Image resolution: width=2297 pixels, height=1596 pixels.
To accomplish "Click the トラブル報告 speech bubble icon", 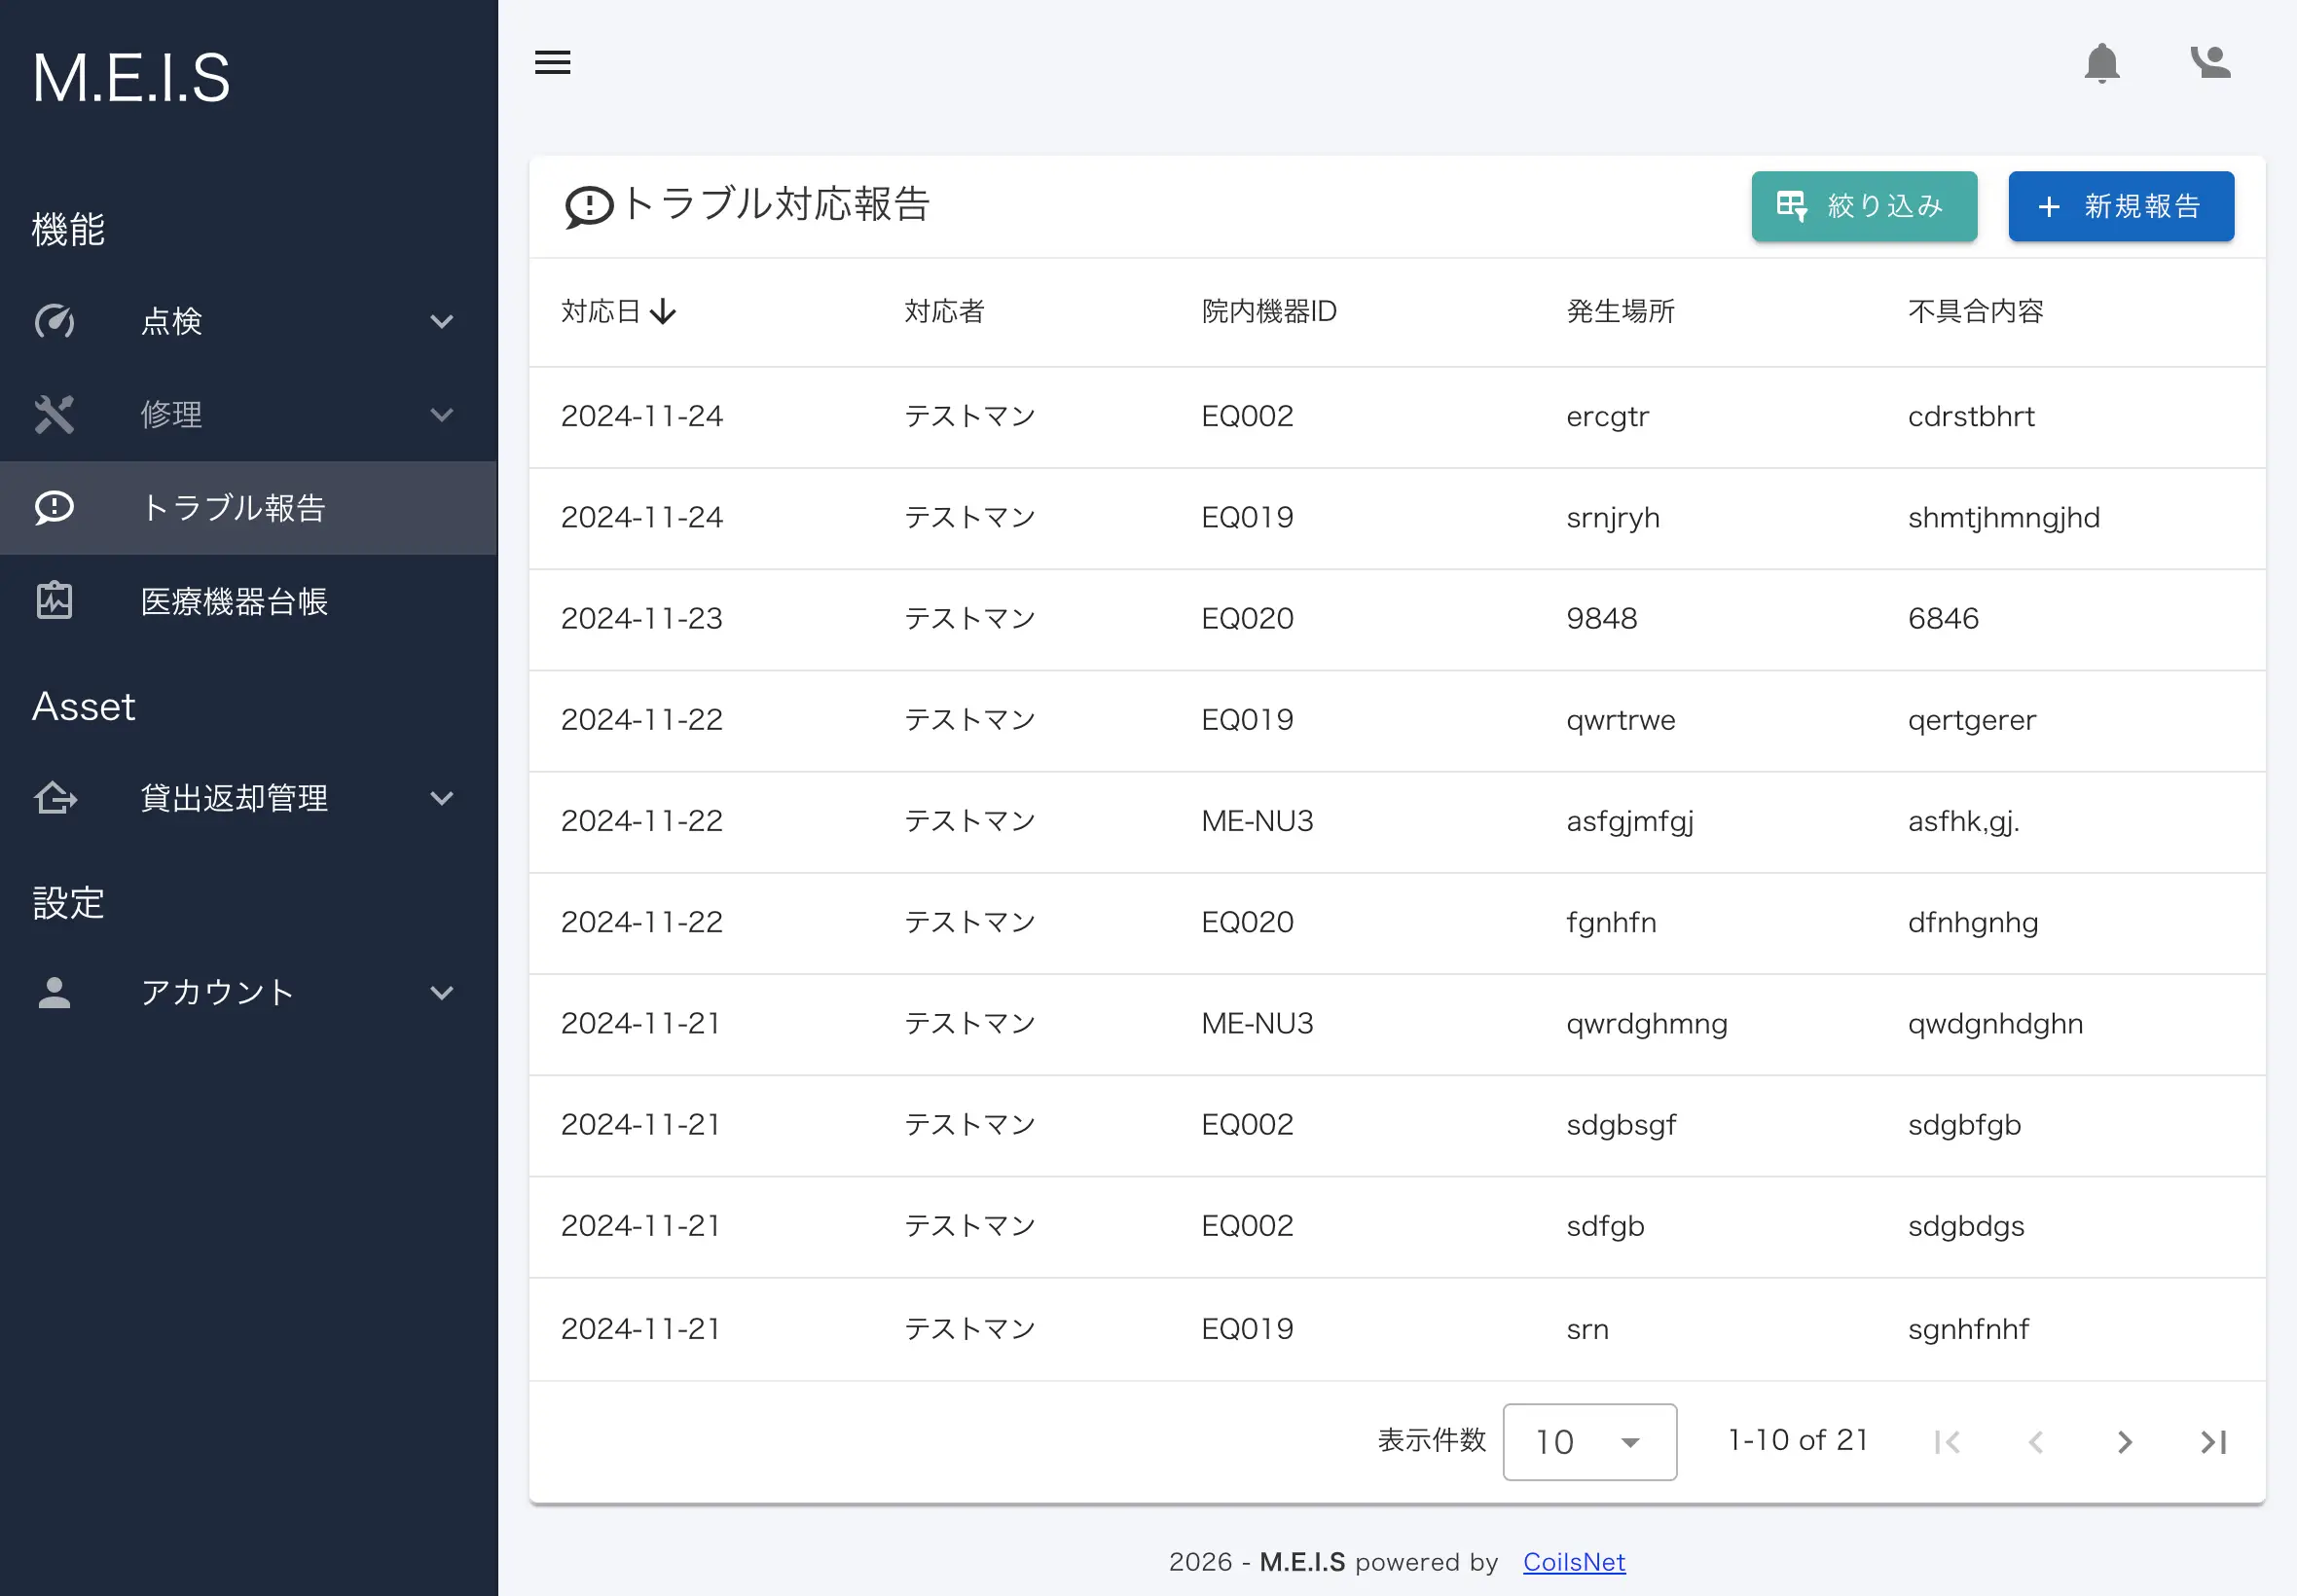I will tap(54, 508).
